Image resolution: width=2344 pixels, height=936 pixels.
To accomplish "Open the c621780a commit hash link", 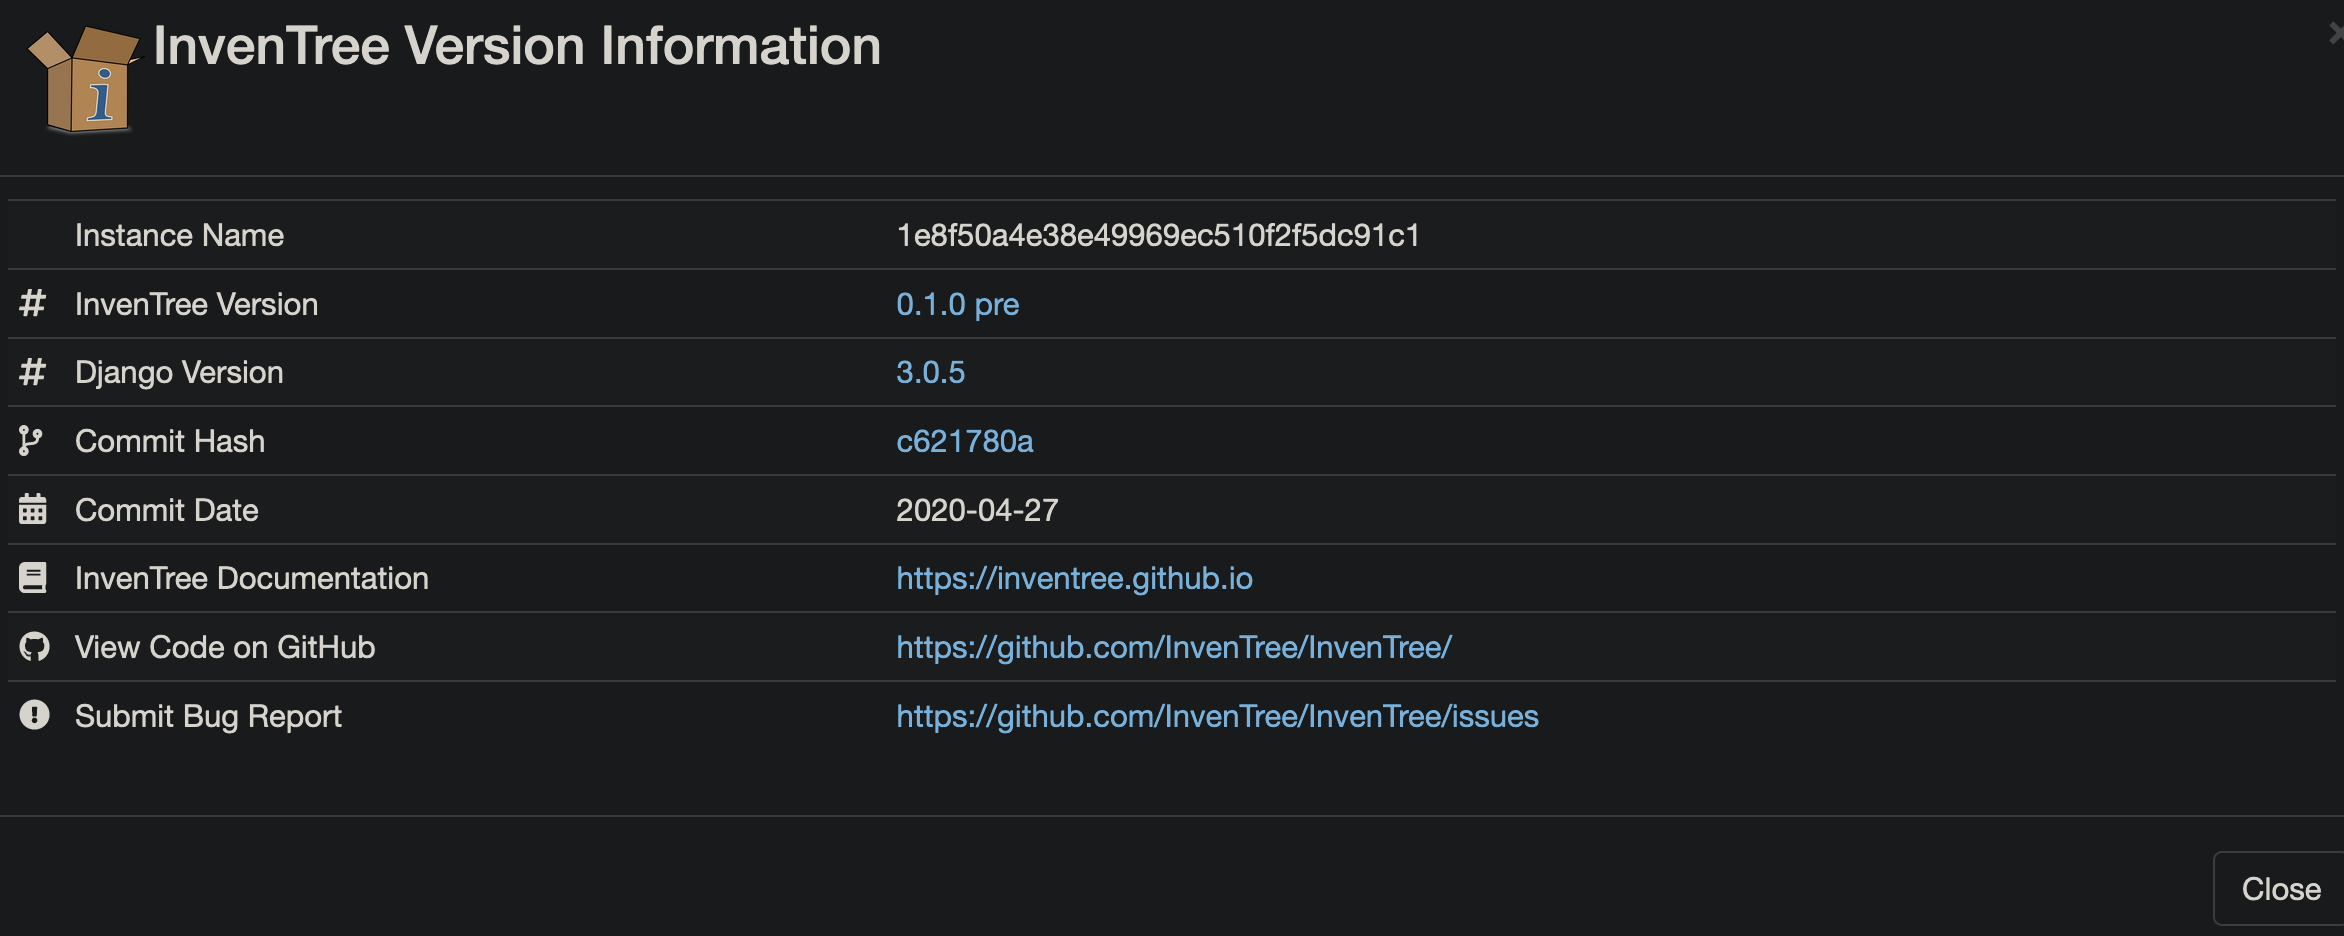I will pyautogui.click(x=965, y=441).
